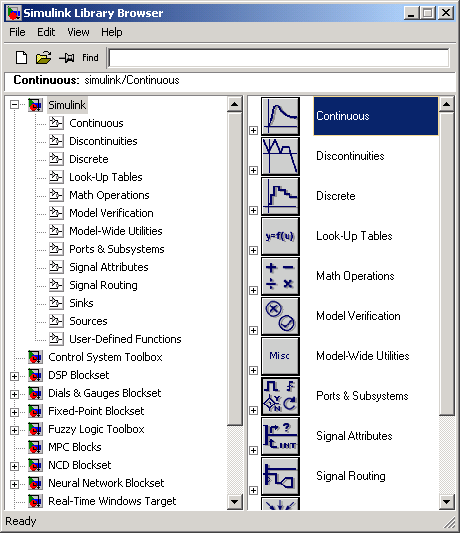
Task: Click the Fixed-Point Blockset library icon
Action: click(35, 411)
